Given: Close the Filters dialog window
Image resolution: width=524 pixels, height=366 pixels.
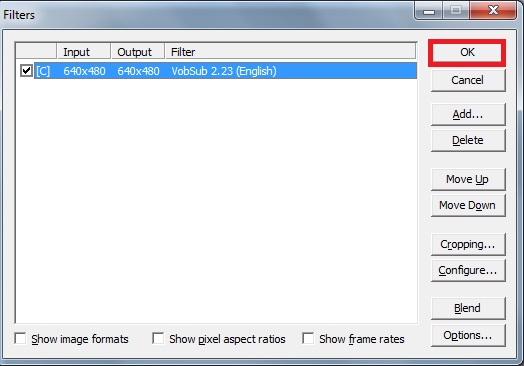Looking at the screenshot, I should (x=493, y=10).
